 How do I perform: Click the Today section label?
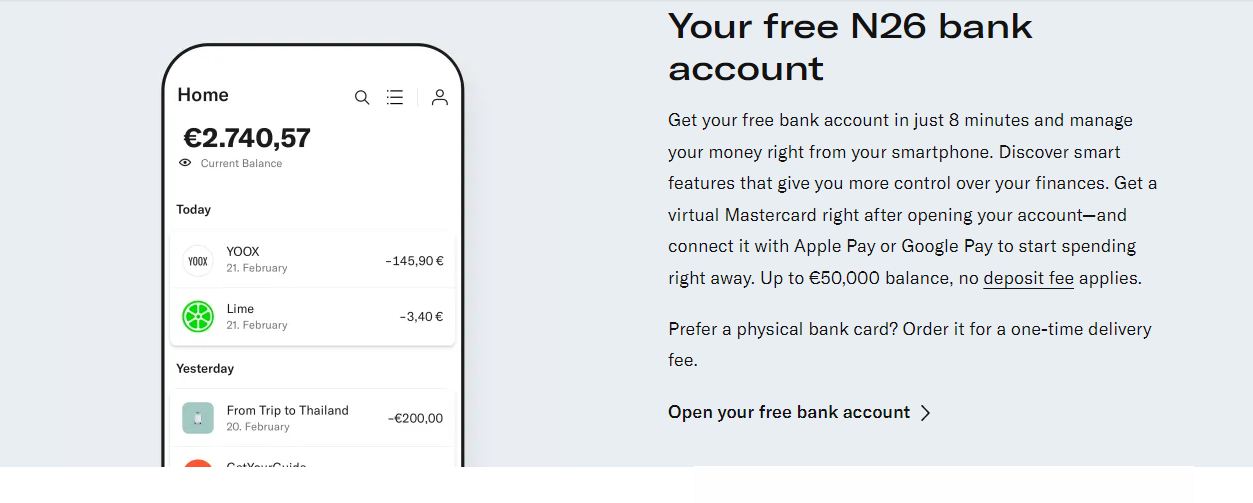tap(193, 209)
